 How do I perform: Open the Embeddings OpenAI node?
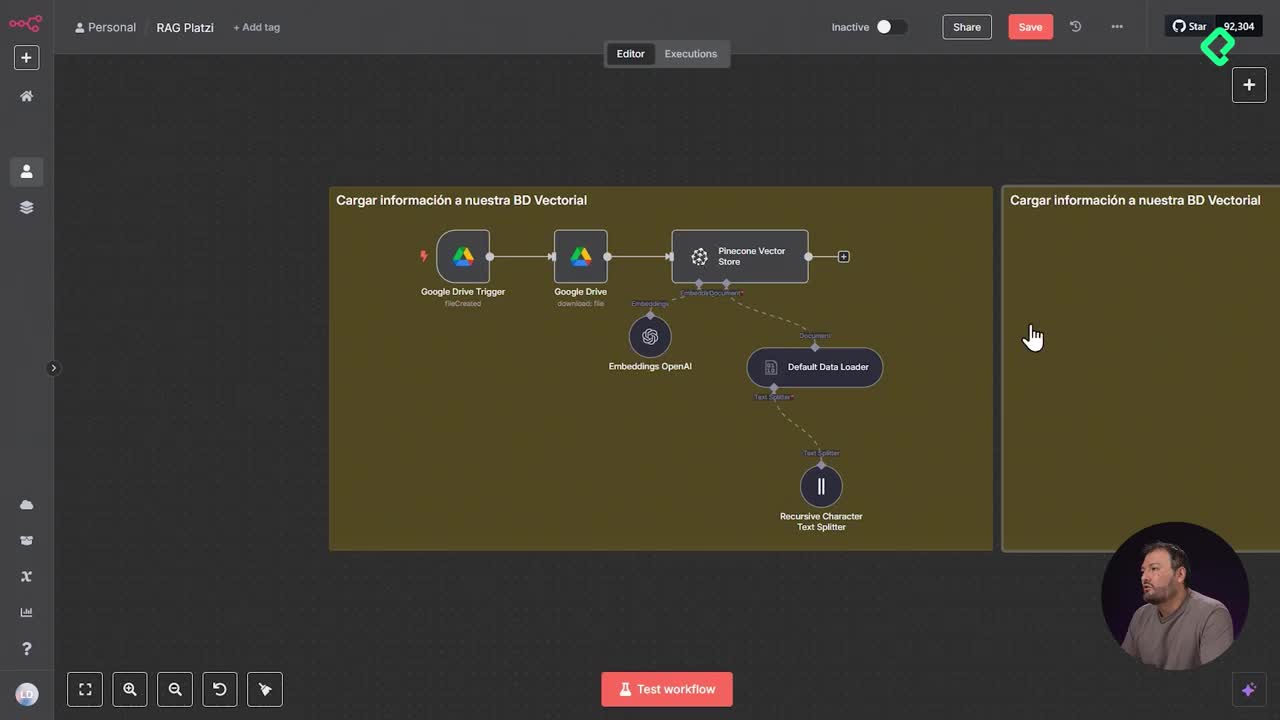[x=650, y=336]
